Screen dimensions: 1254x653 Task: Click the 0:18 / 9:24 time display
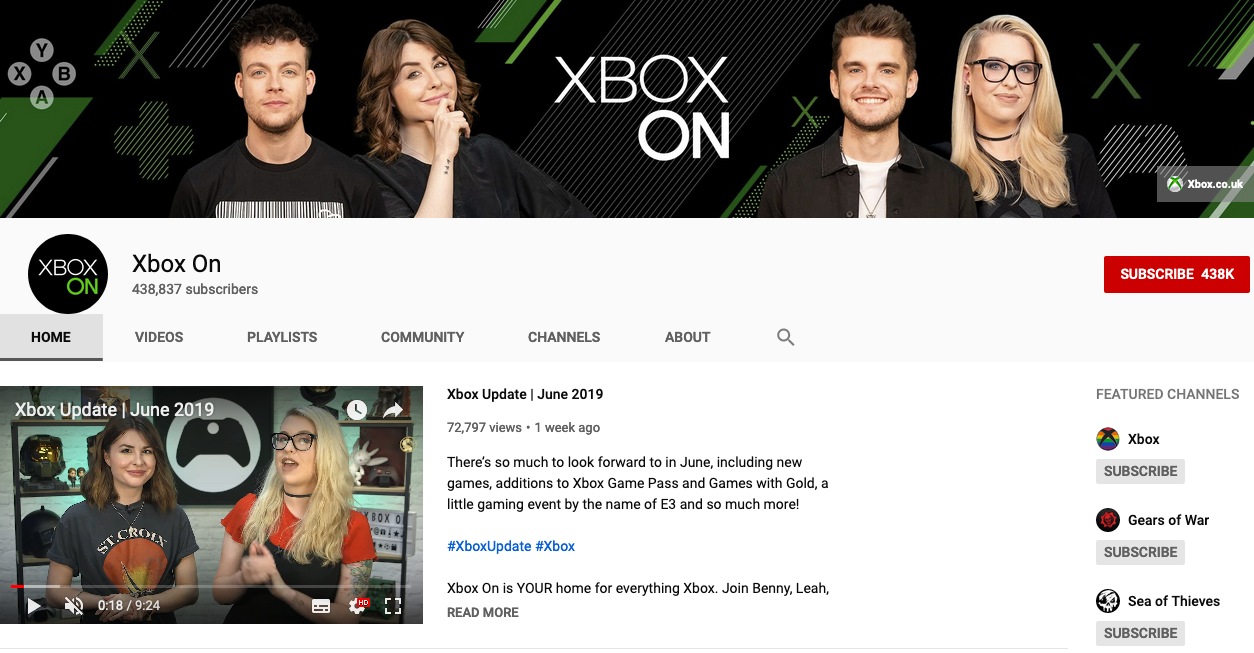tap(129, 605)
